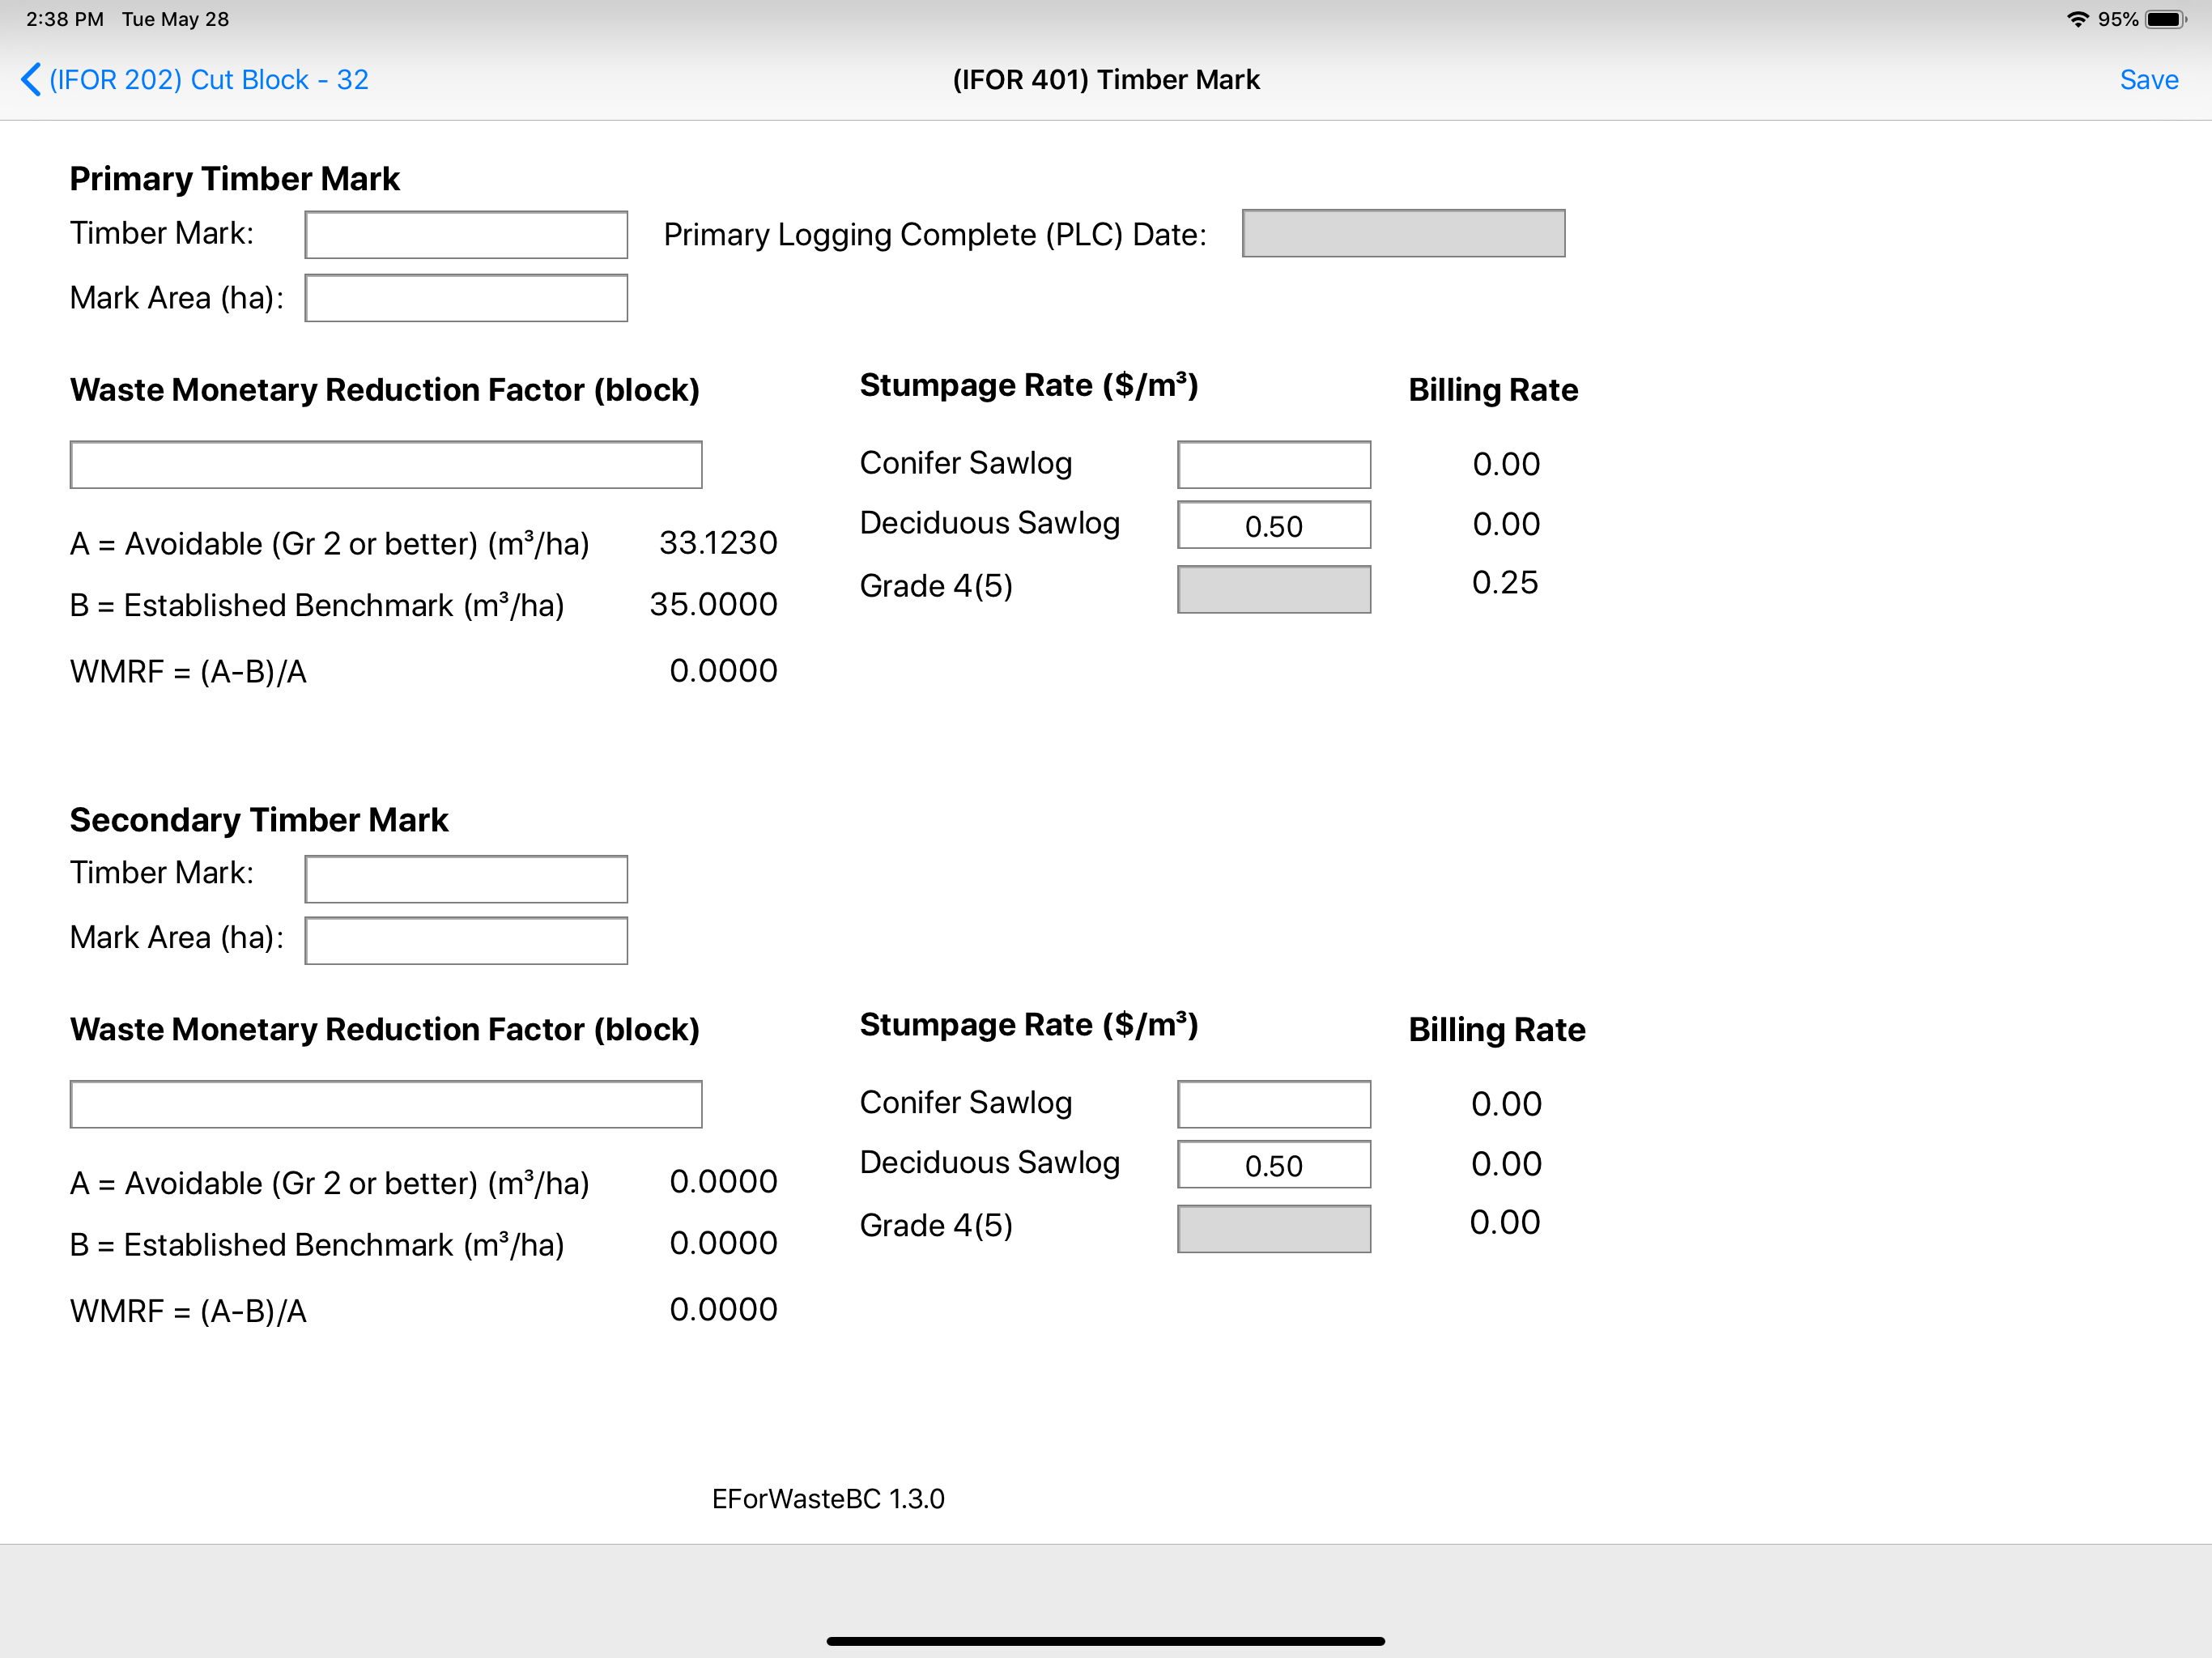The image size is (2212, 1658).
Task: Tap the Secondary Timber Mark heading
Action: [259, 820]
